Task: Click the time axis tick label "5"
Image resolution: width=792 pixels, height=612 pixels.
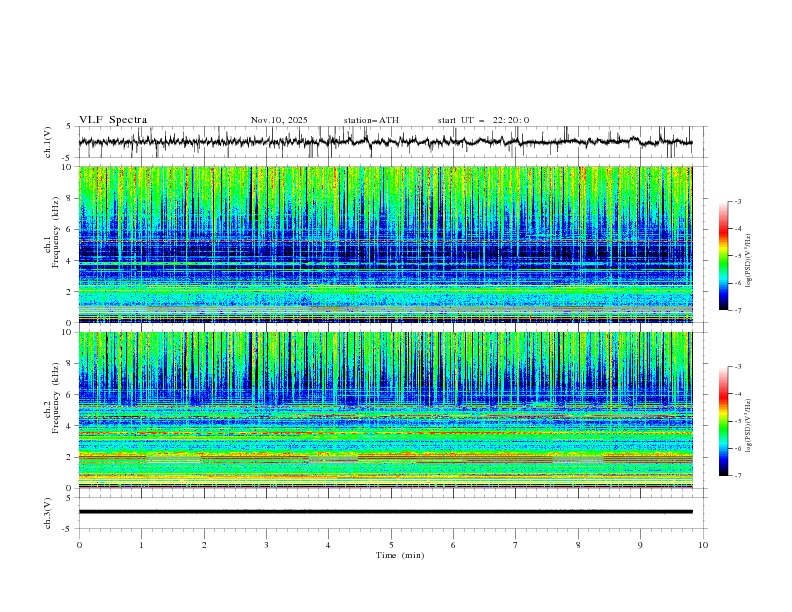Action: [x=391, y=545]
